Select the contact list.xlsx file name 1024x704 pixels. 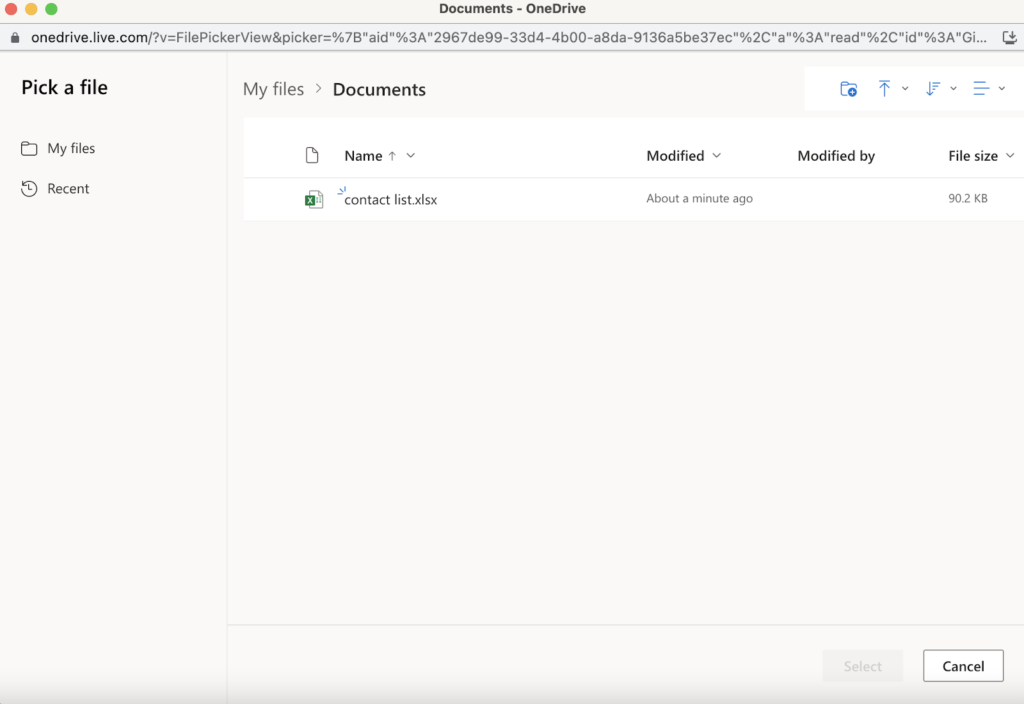(391, 199)
